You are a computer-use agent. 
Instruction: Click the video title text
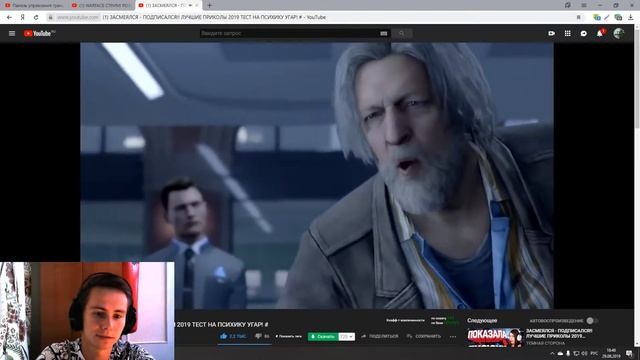(x=221, y=324)
